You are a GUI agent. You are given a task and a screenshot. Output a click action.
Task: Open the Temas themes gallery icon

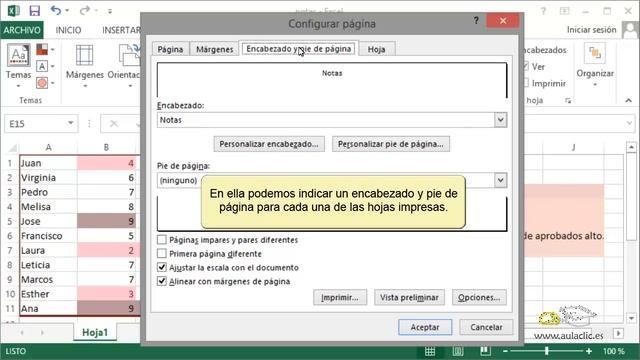point(18,56)
